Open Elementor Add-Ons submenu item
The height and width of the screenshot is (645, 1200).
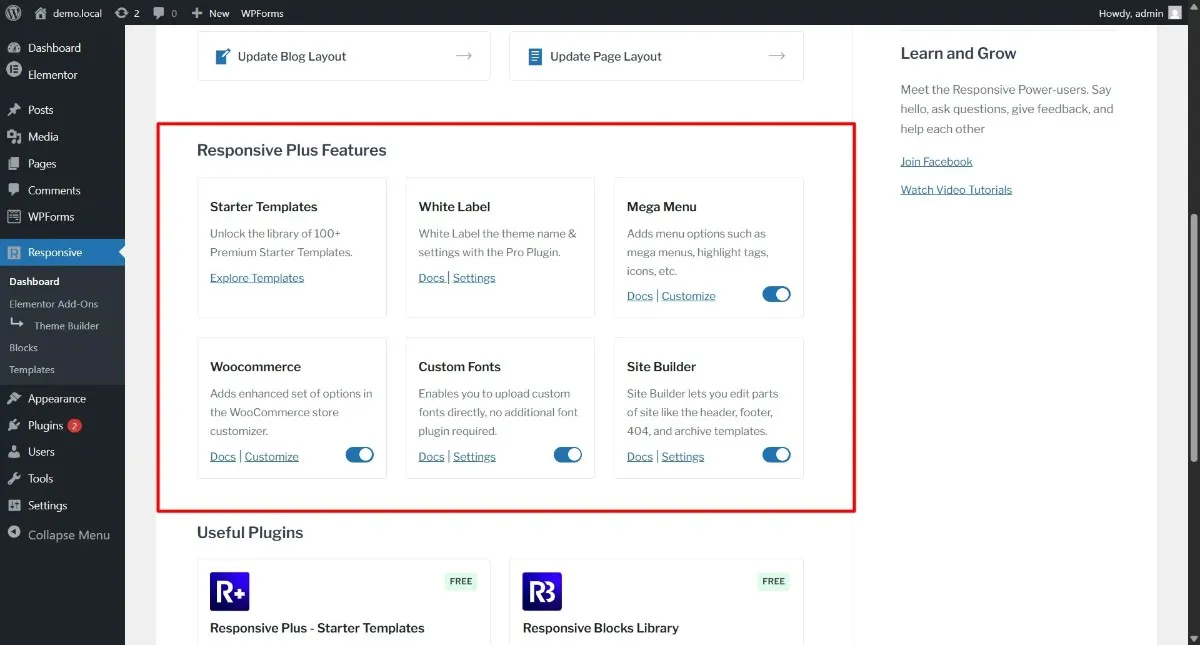click(54, 304)
